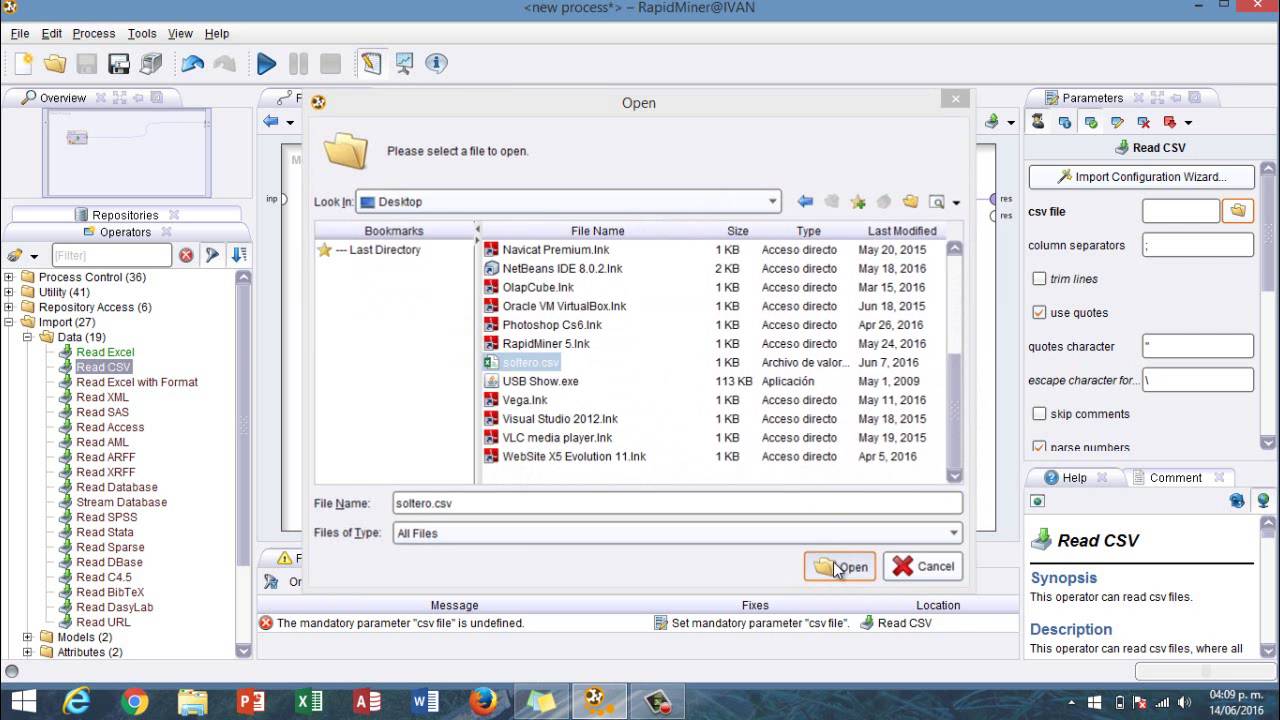Expand the Models folder
This screenshot has height=720, width=1280.
29,637
